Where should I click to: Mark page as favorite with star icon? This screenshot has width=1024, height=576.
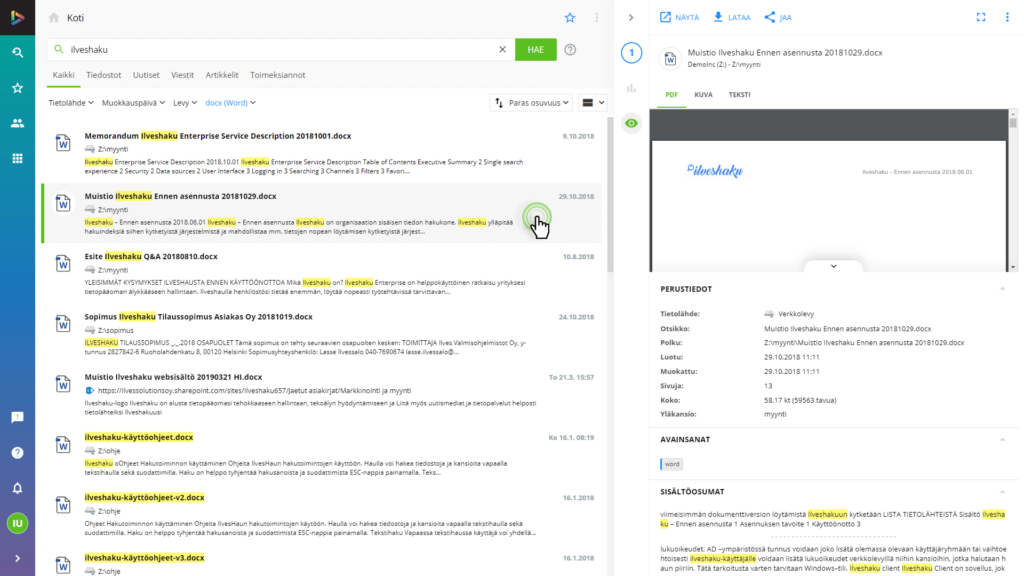570,18
